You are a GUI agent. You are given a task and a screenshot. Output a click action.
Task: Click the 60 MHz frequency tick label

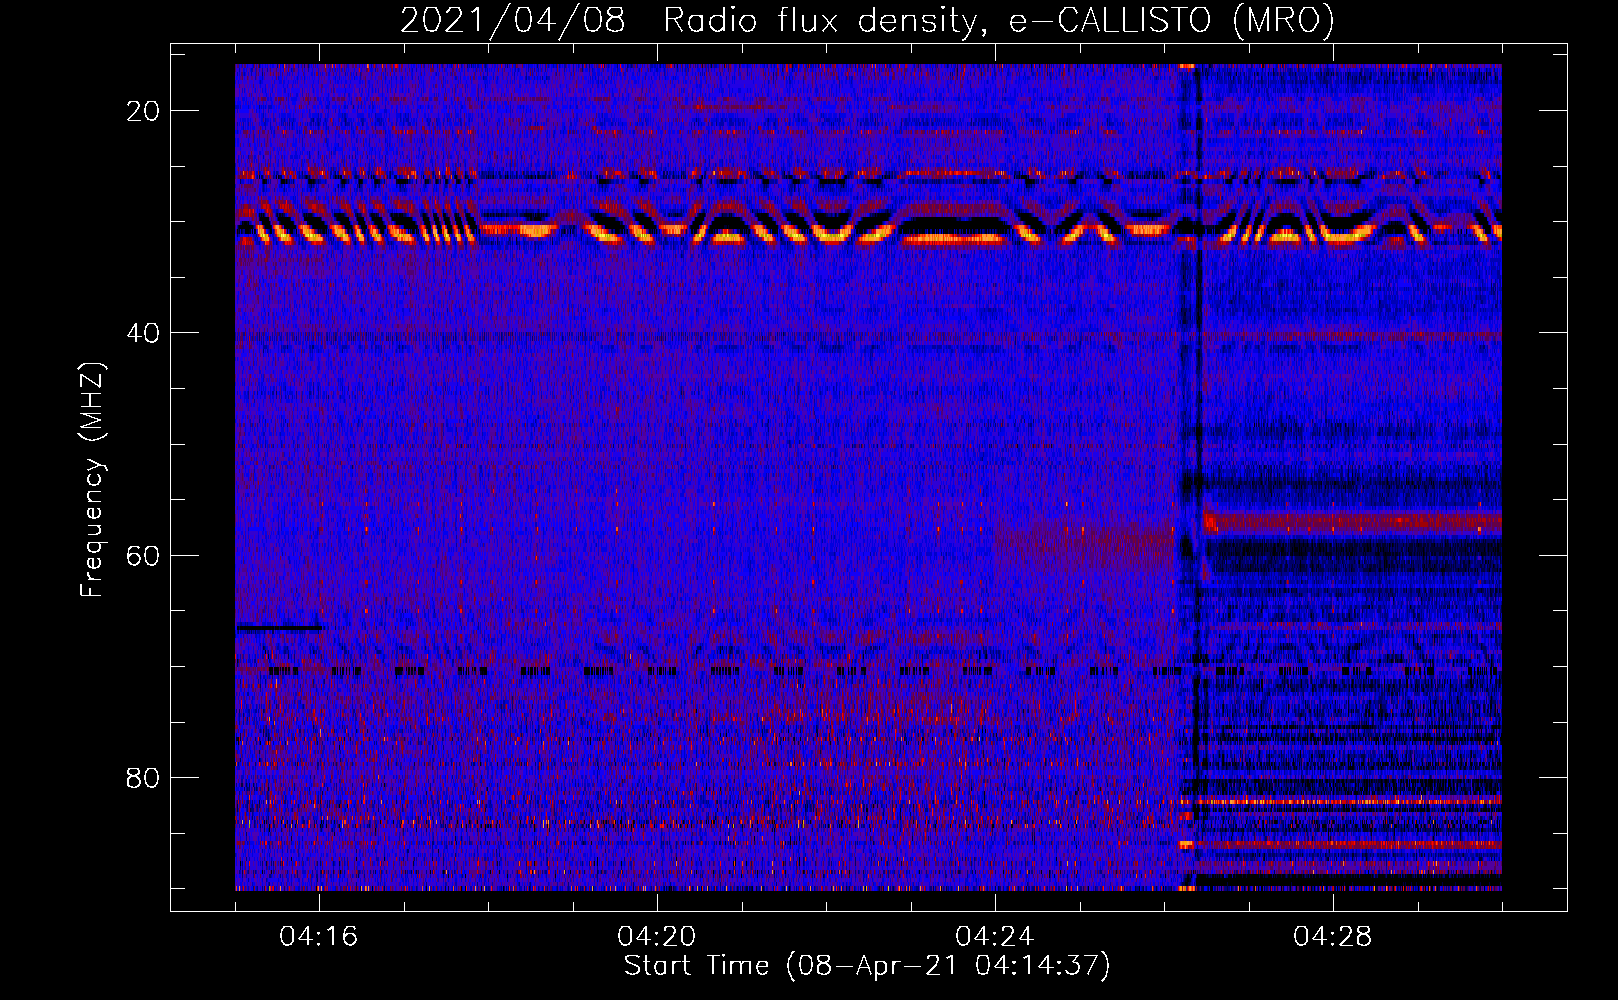143,555
